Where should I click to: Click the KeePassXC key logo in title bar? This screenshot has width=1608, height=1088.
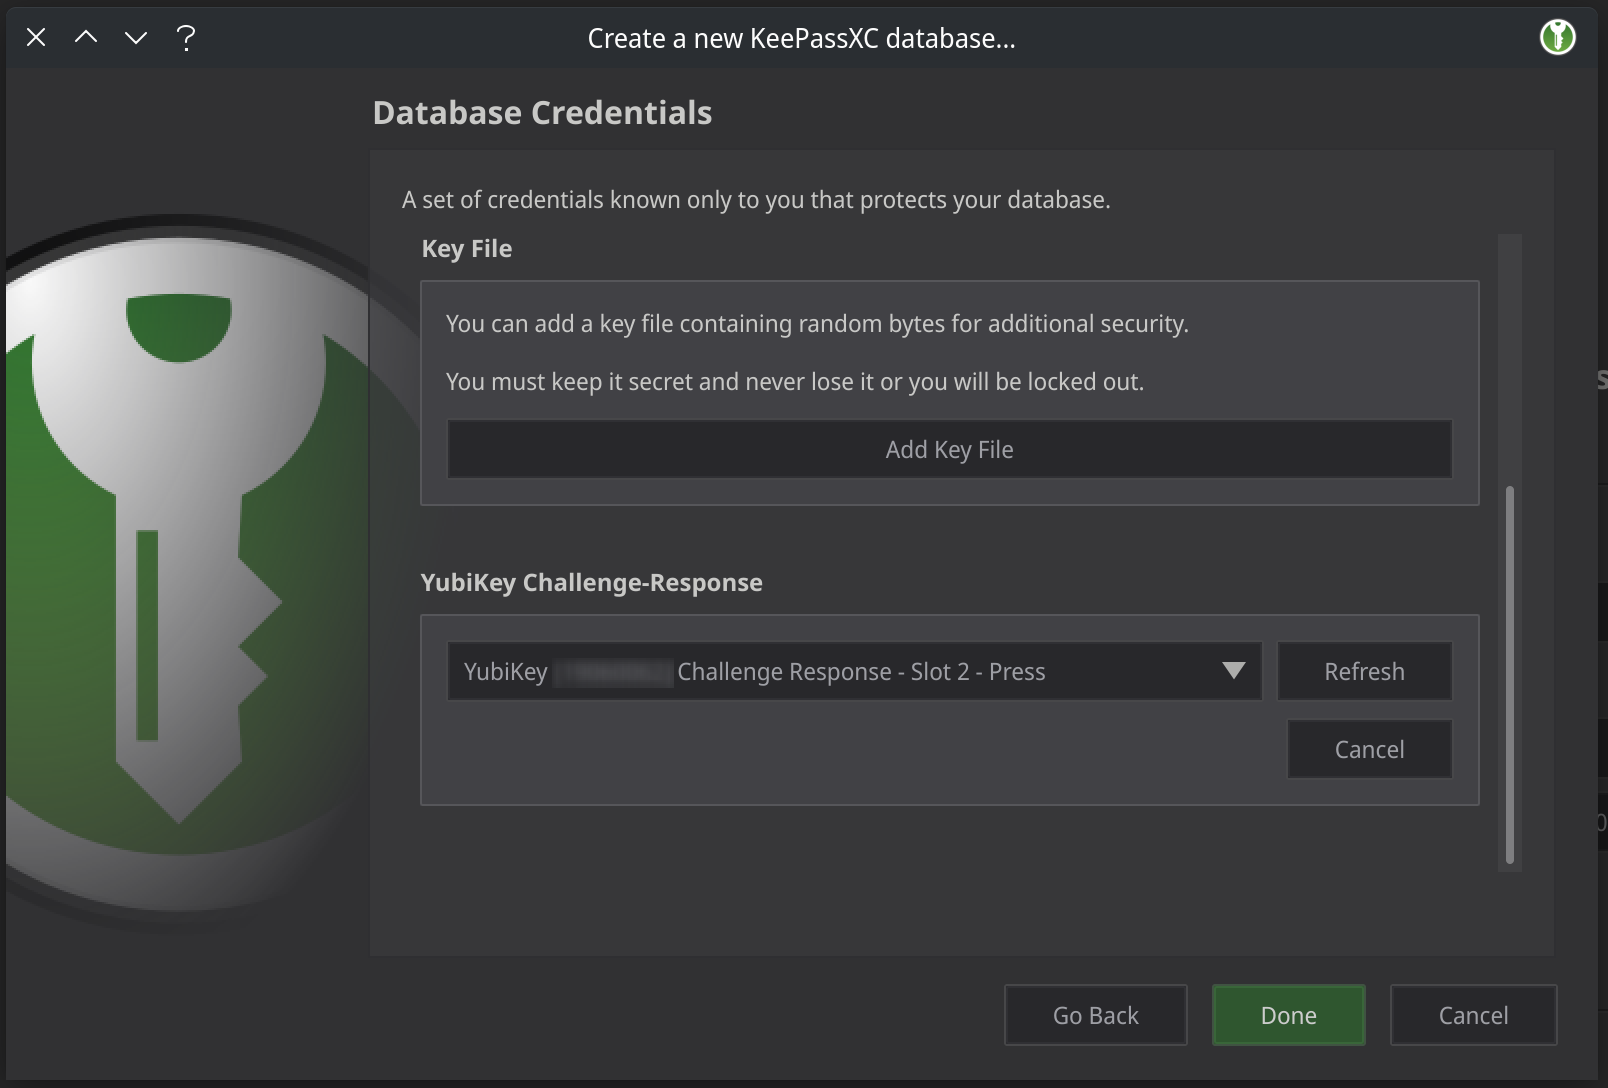[x=1557, y=37]
